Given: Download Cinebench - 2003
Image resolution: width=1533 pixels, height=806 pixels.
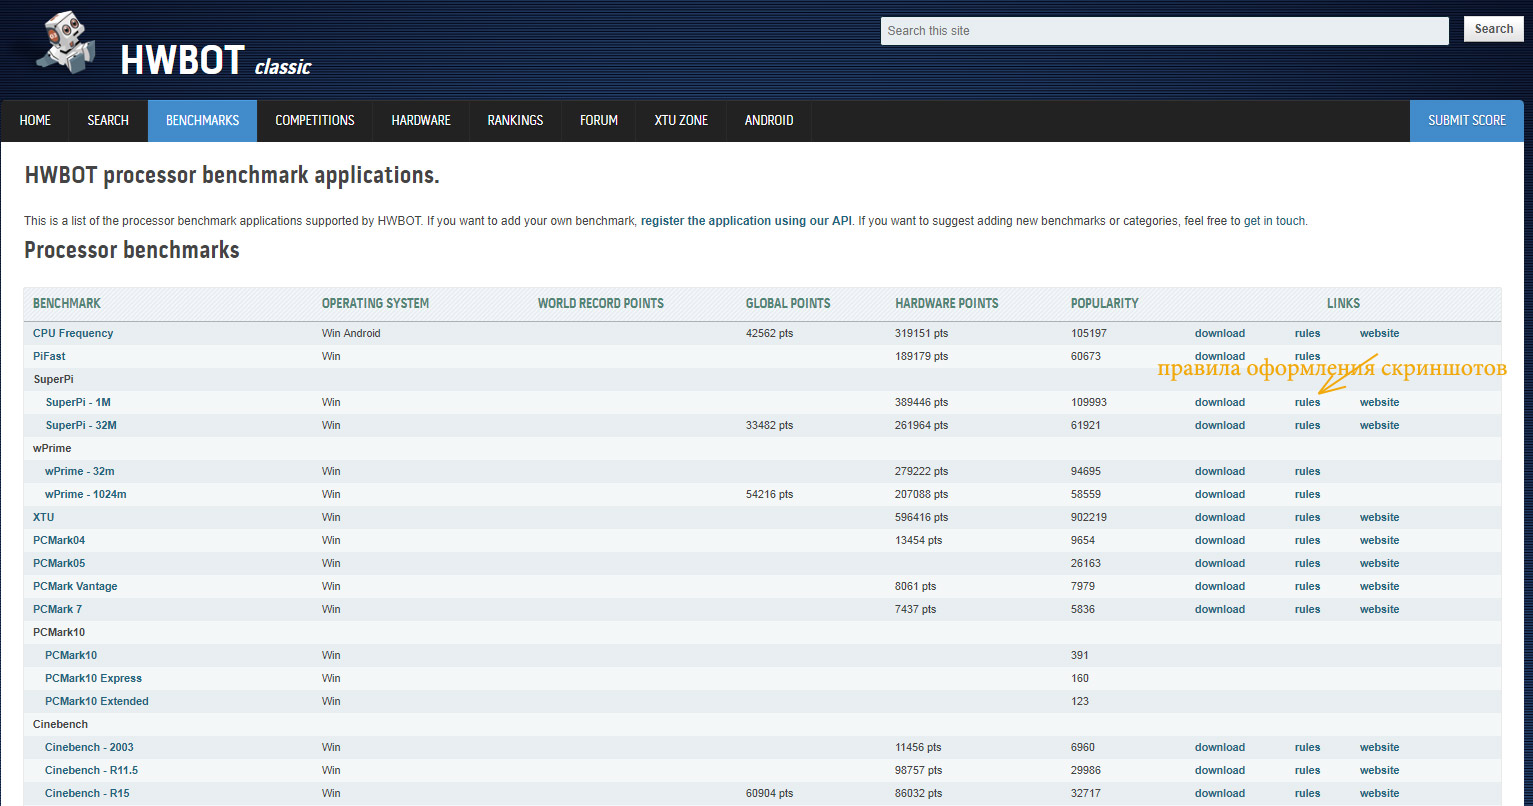Looking at the screenshot, I should [x=1220, y=747].
